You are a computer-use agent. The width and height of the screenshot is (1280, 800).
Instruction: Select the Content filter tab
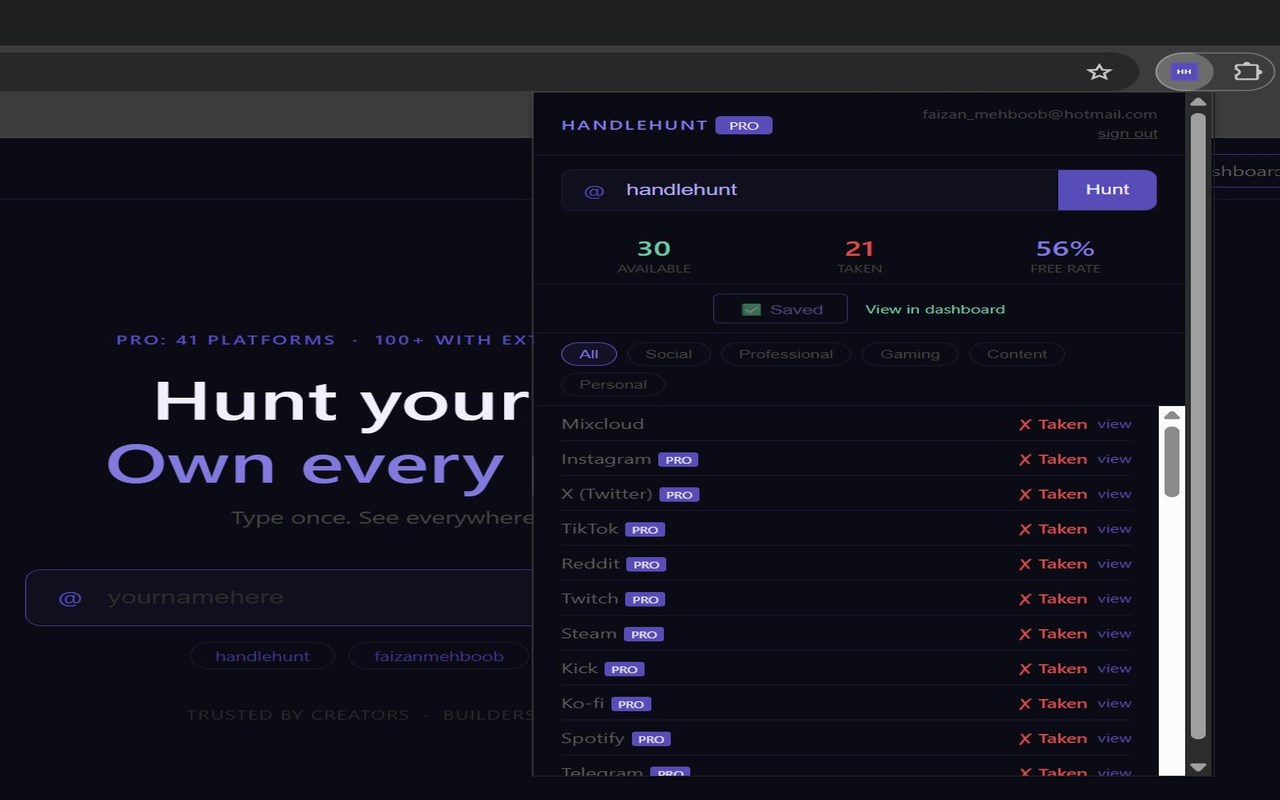click(1017, 354)
